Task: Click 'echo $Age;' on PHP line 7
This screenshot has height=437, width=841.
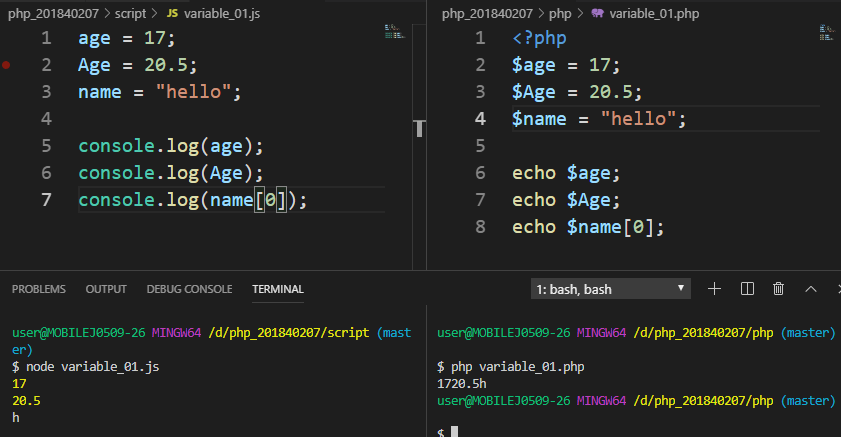Action: 566,199
